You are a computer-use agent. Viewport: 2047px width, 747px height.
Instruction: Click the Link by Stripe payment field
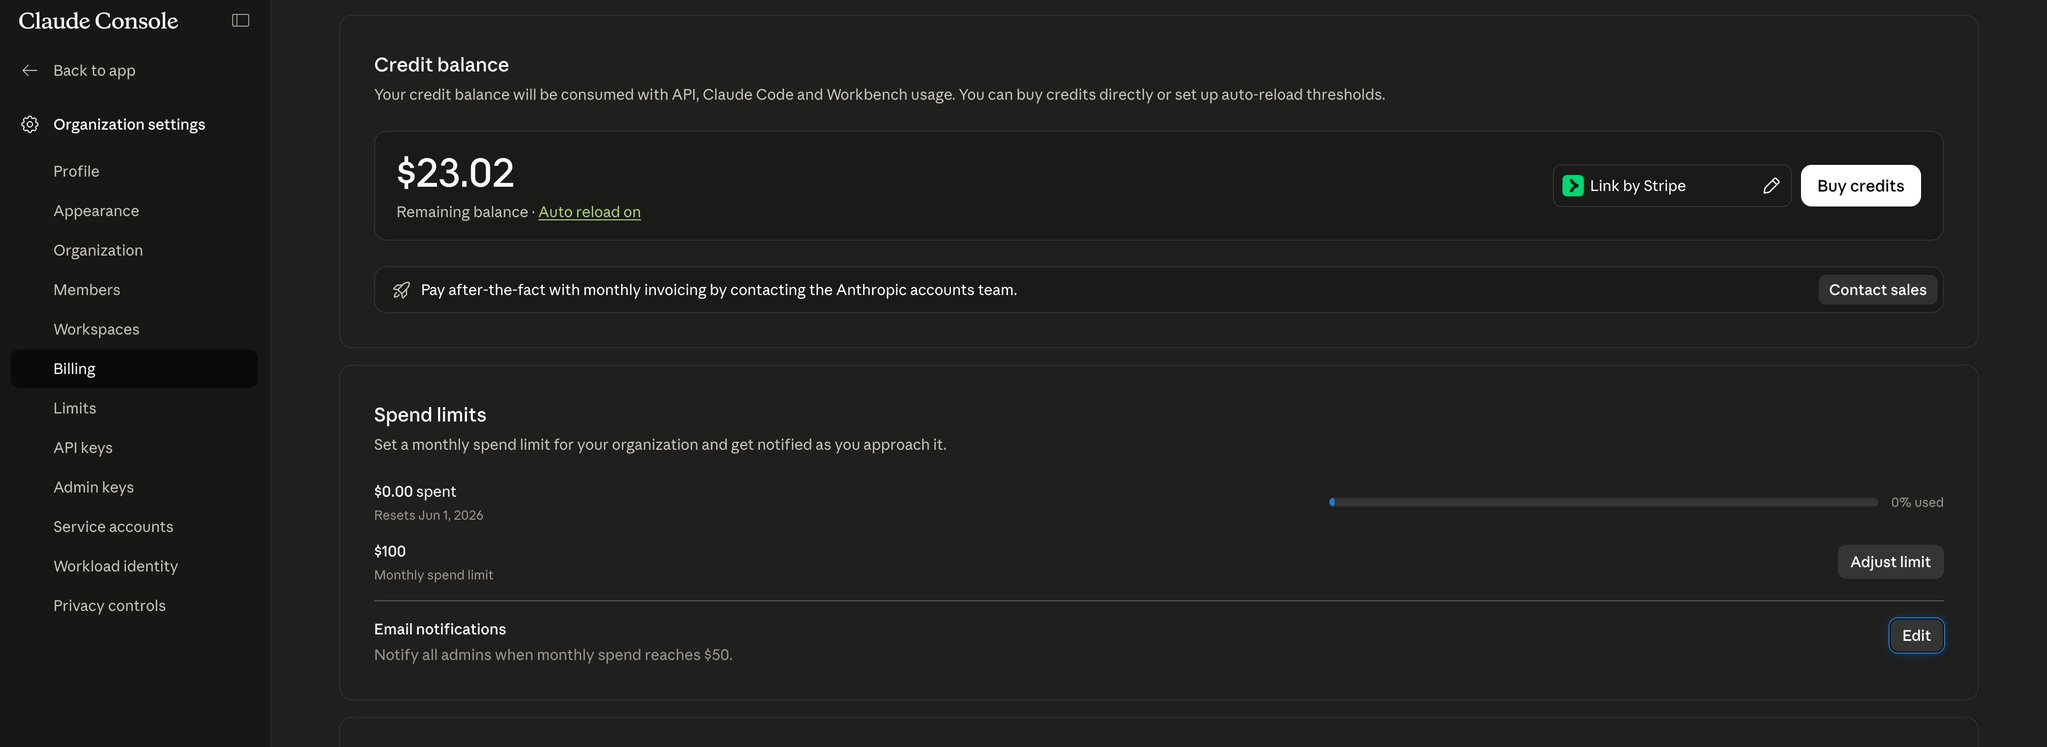(x=1671, y=186)
